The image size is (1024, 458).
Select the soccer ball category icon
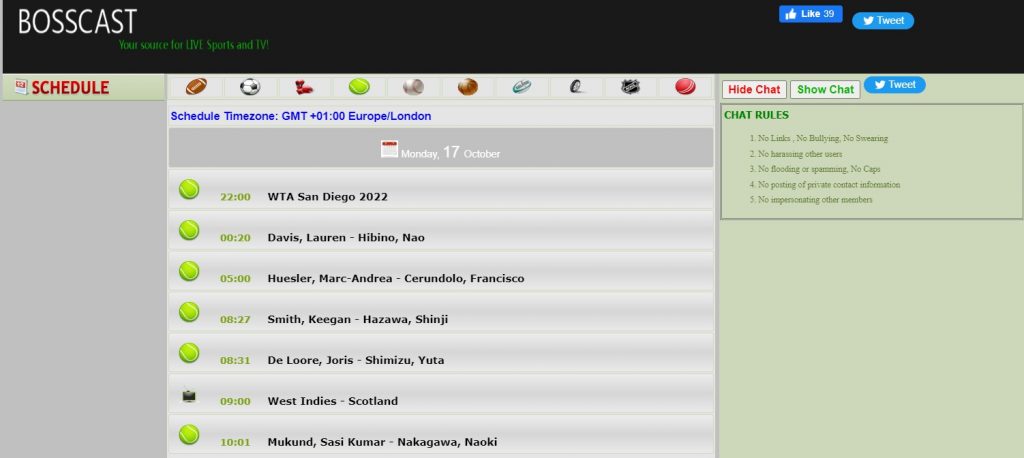click(249, 87)
